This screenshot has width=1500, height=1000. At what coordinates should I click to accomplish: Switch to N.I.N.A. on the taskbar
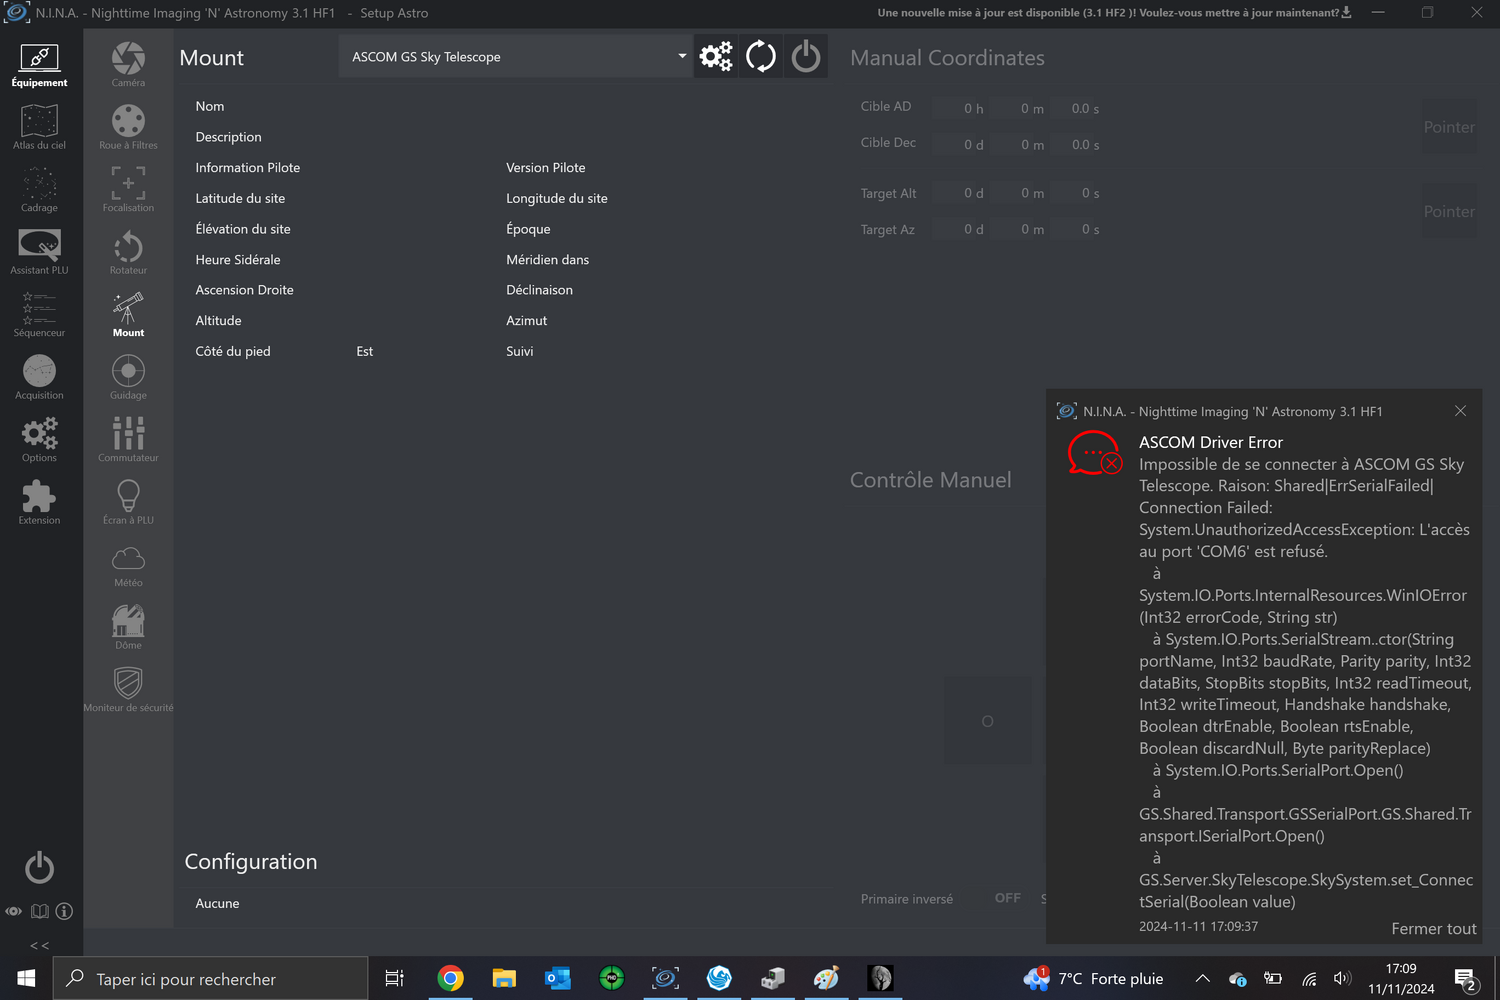click(x=665, y=978)
